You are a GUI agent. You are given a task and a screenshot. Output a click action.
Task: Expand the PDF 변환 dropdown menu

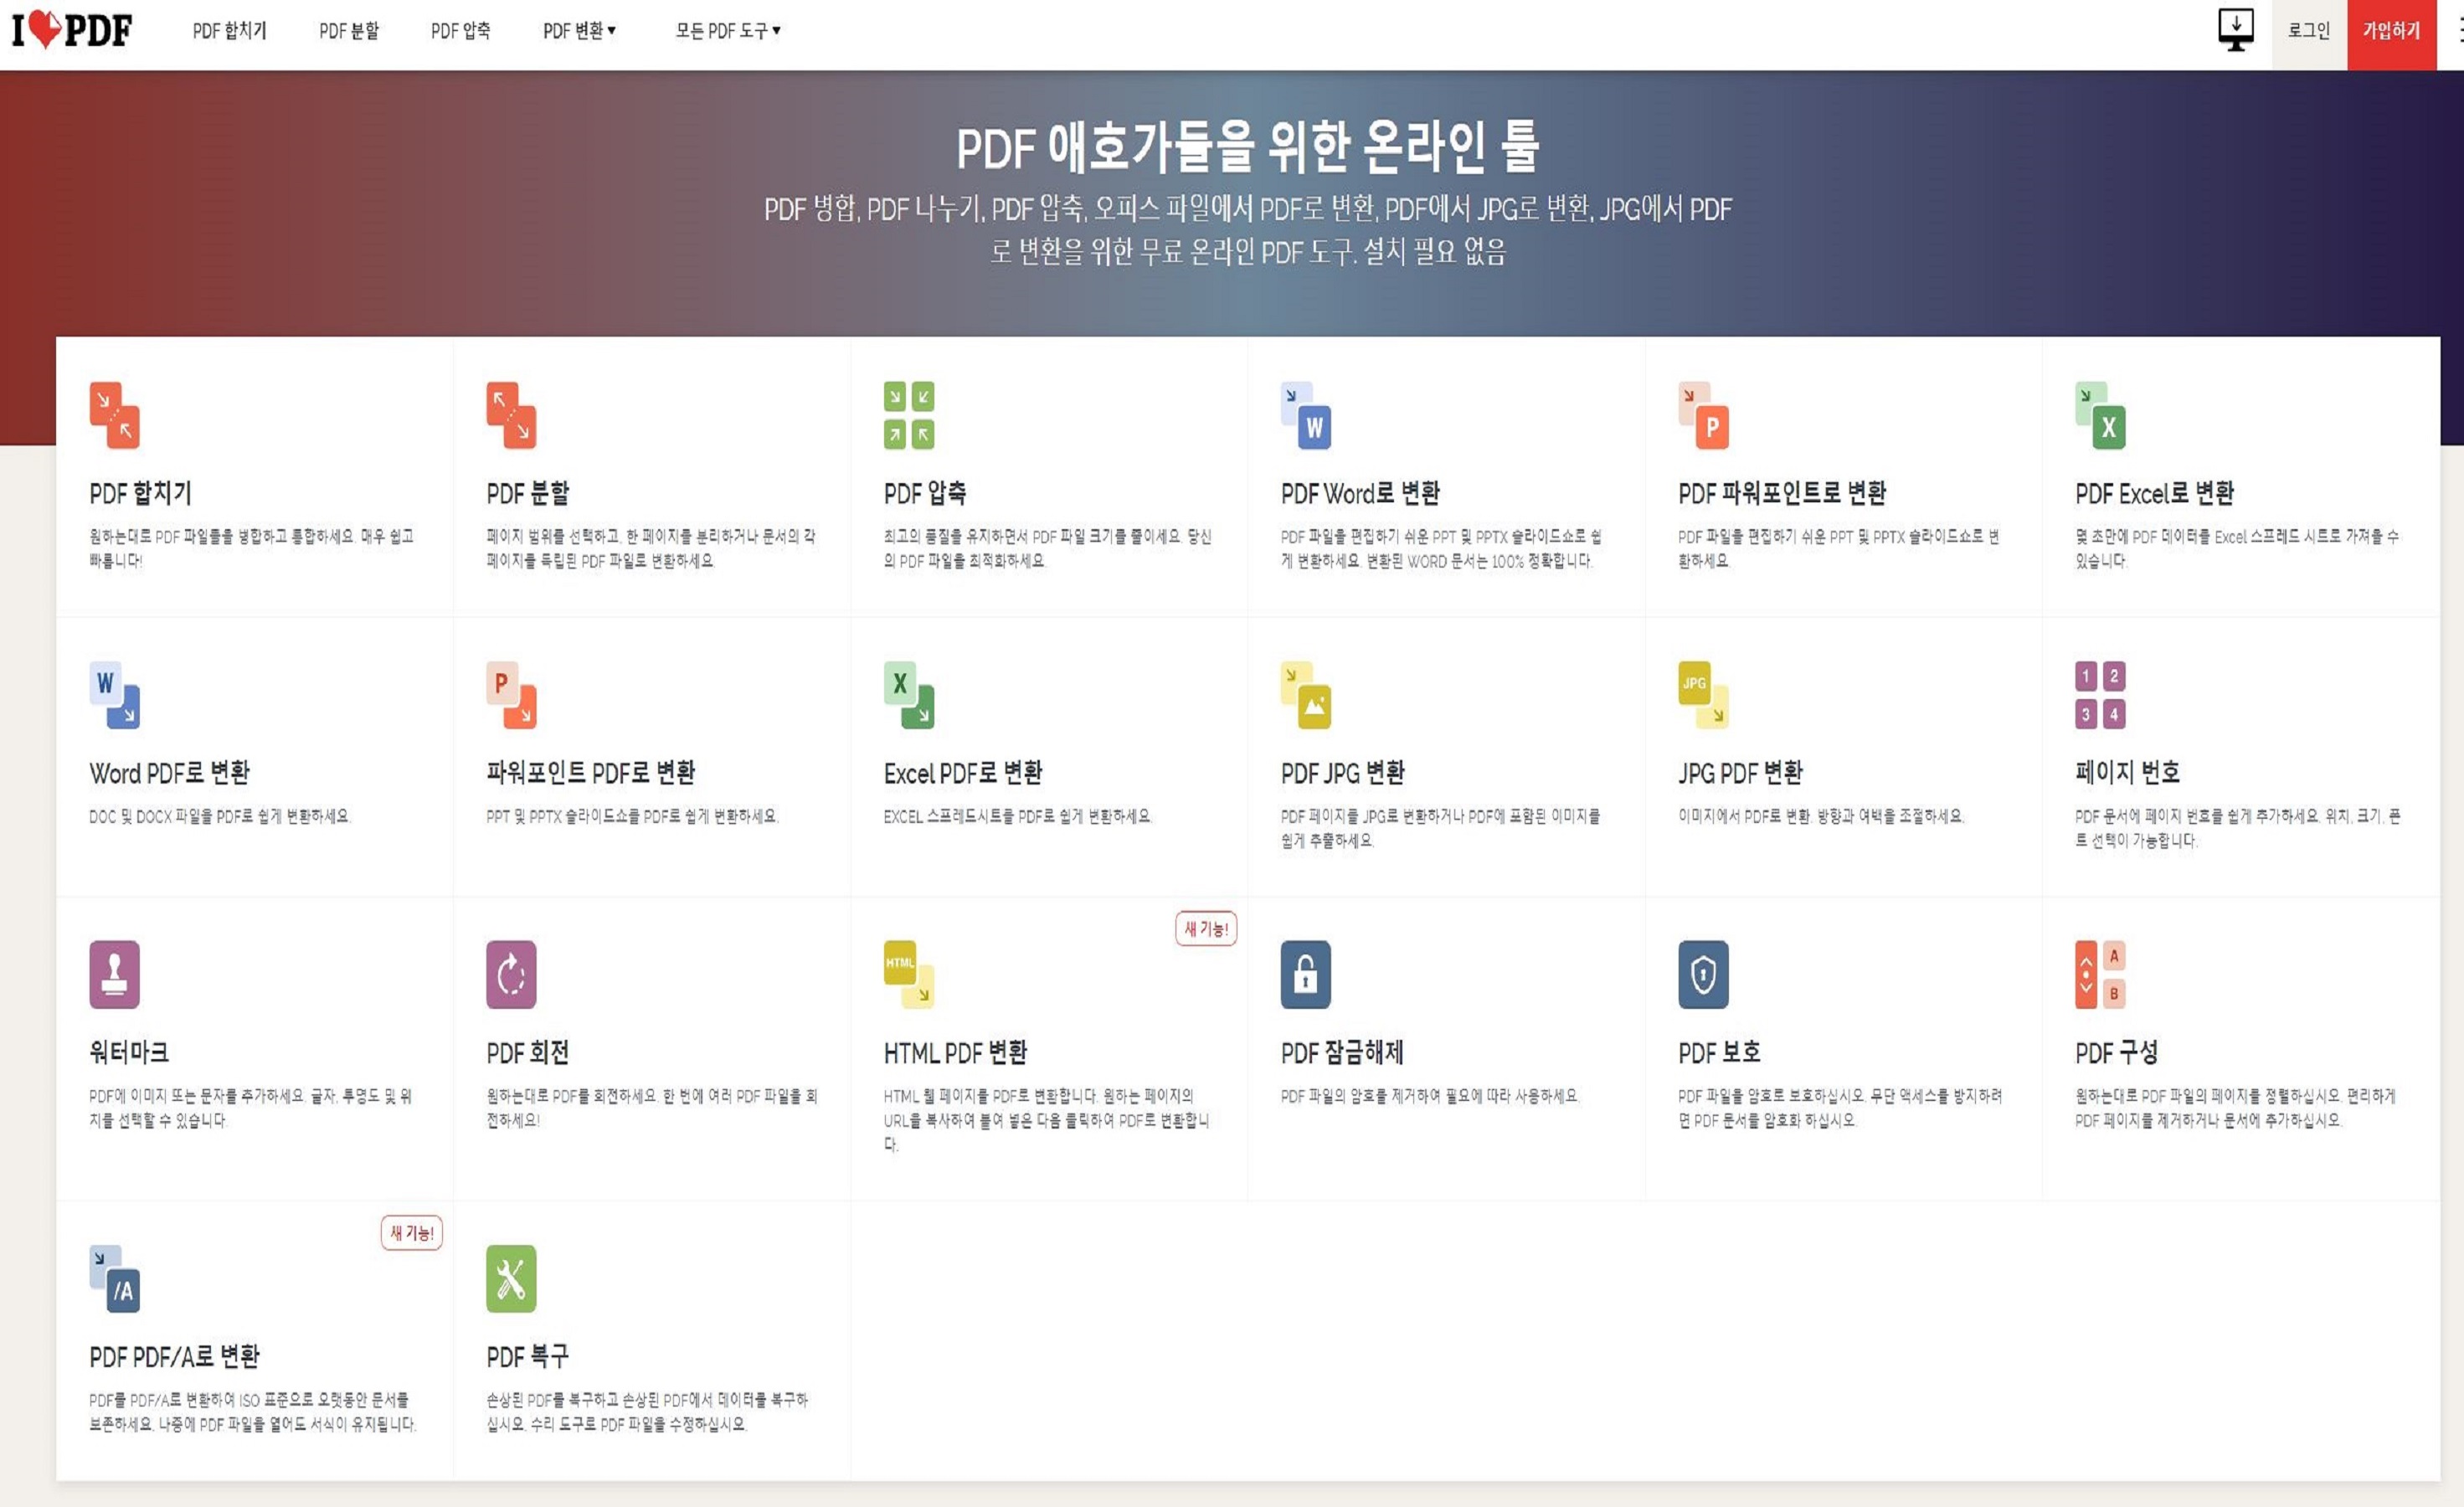tap(579, 31)
